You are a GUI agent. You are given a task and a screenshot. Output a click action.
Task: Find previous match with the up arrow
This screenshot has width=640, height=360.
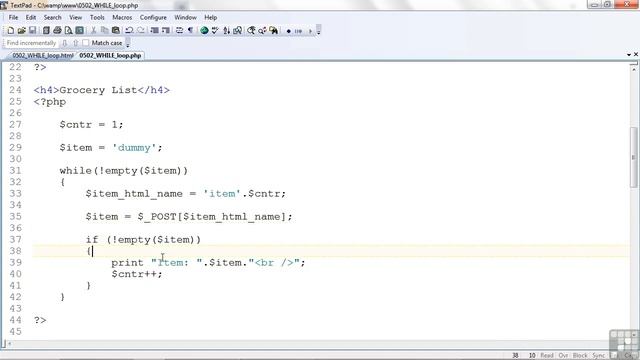point(76,43)
